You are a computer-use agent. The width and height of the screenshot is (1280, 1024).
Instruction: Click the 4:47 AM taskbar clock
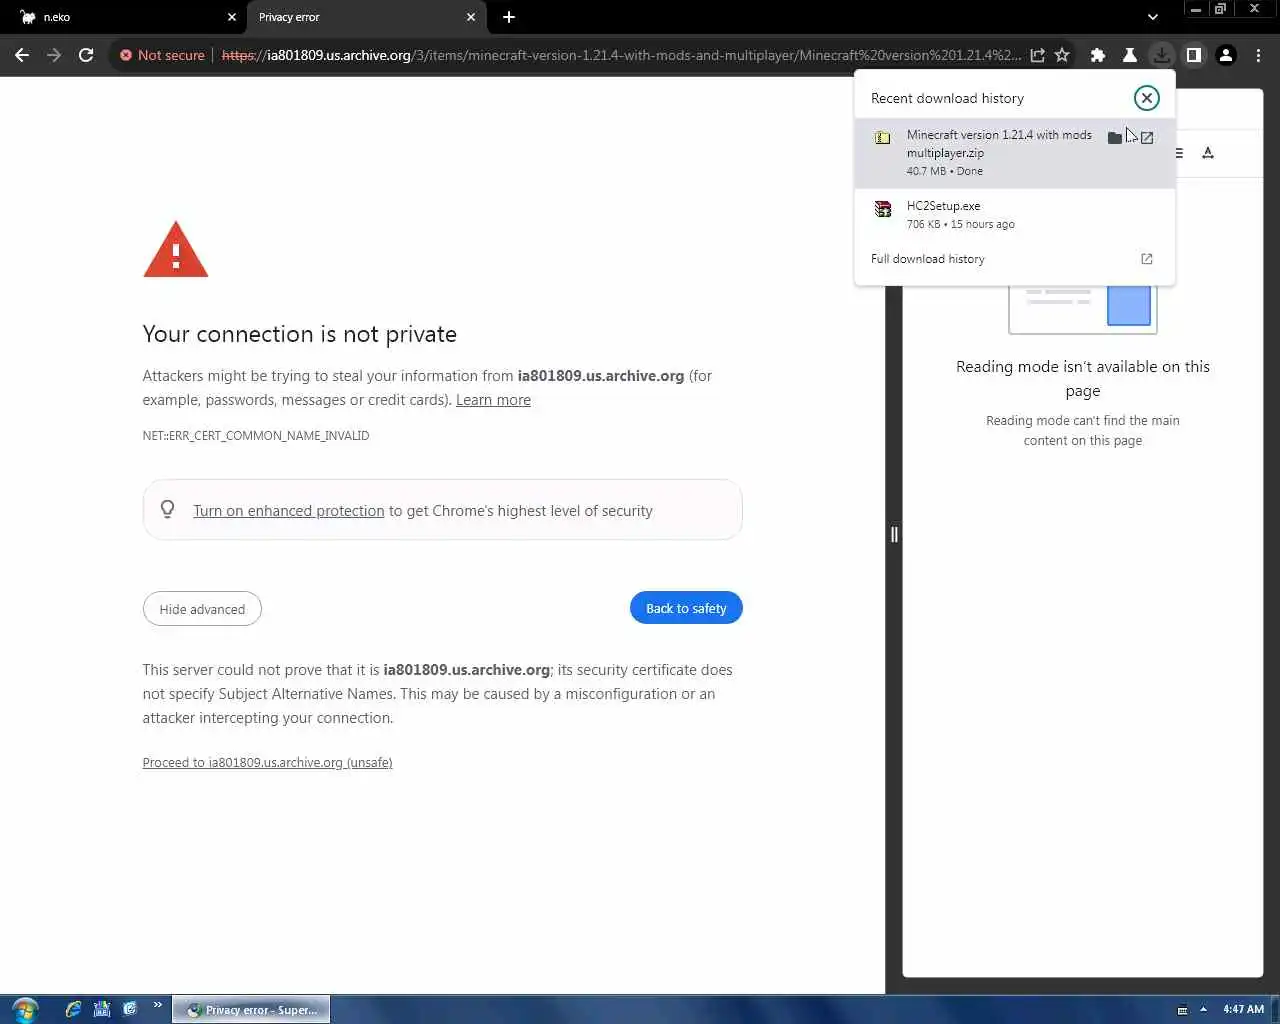pyautogui.click(x=1243, y=1010)
